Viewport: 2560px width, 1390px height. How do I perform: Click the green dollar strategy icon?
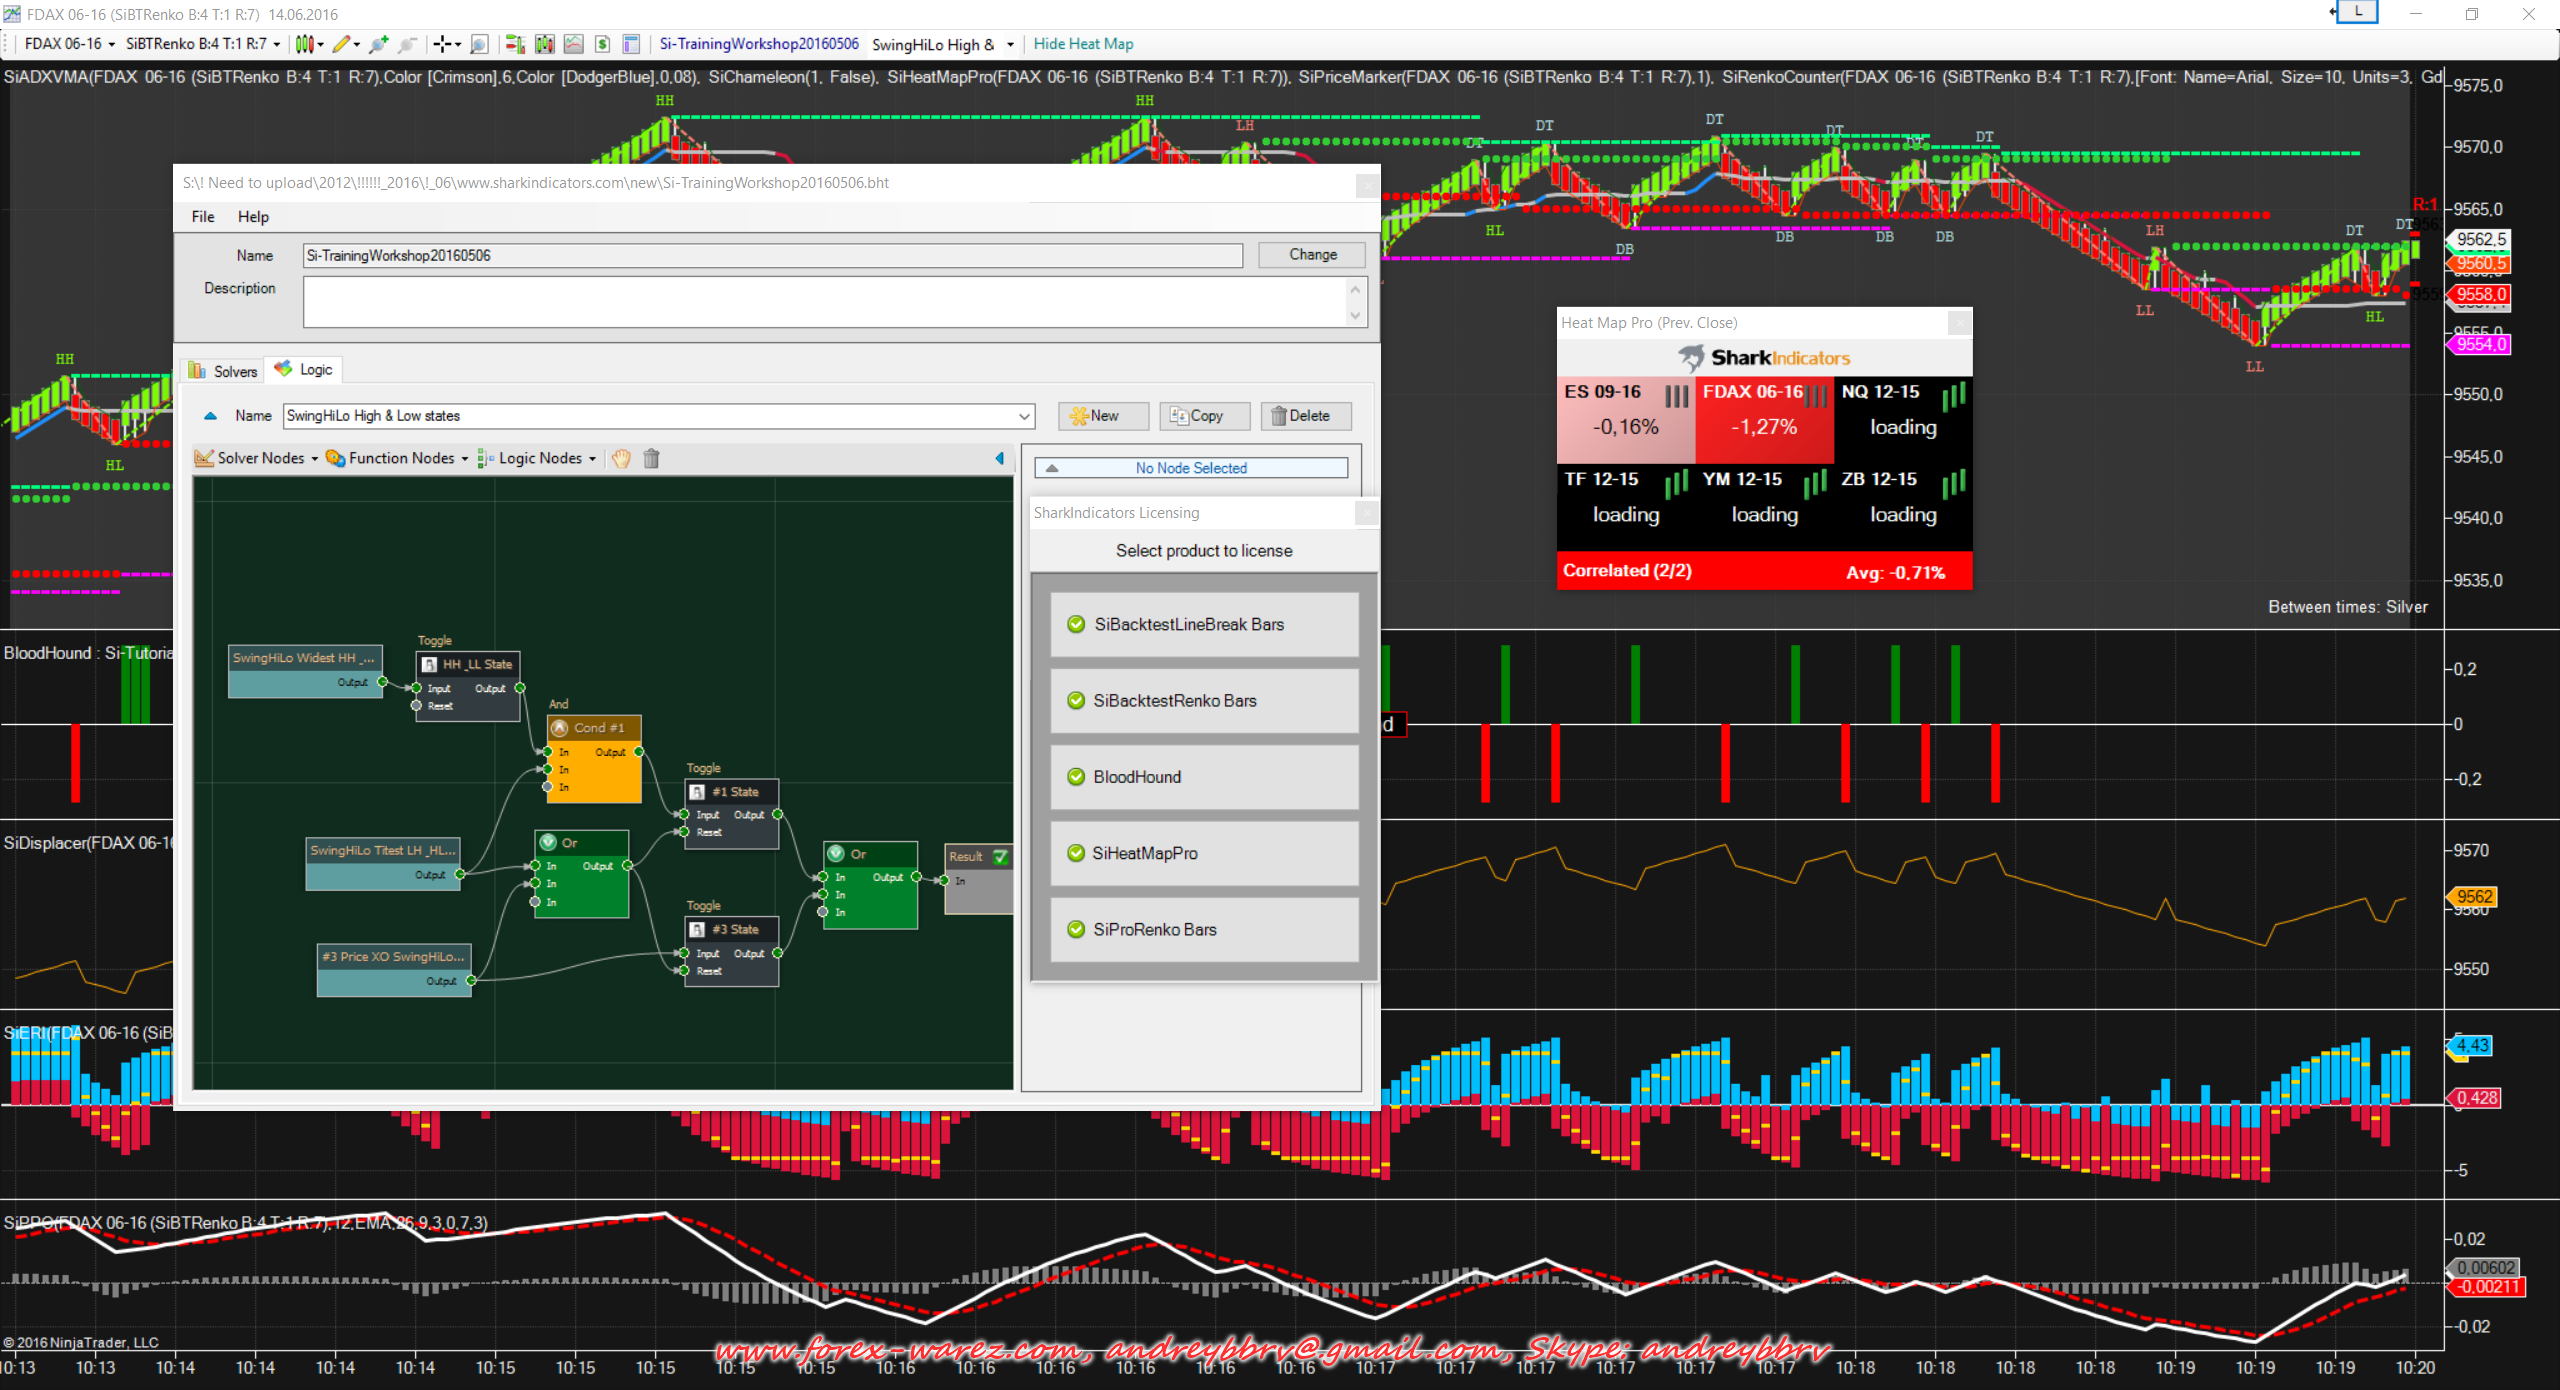point(602,44)
